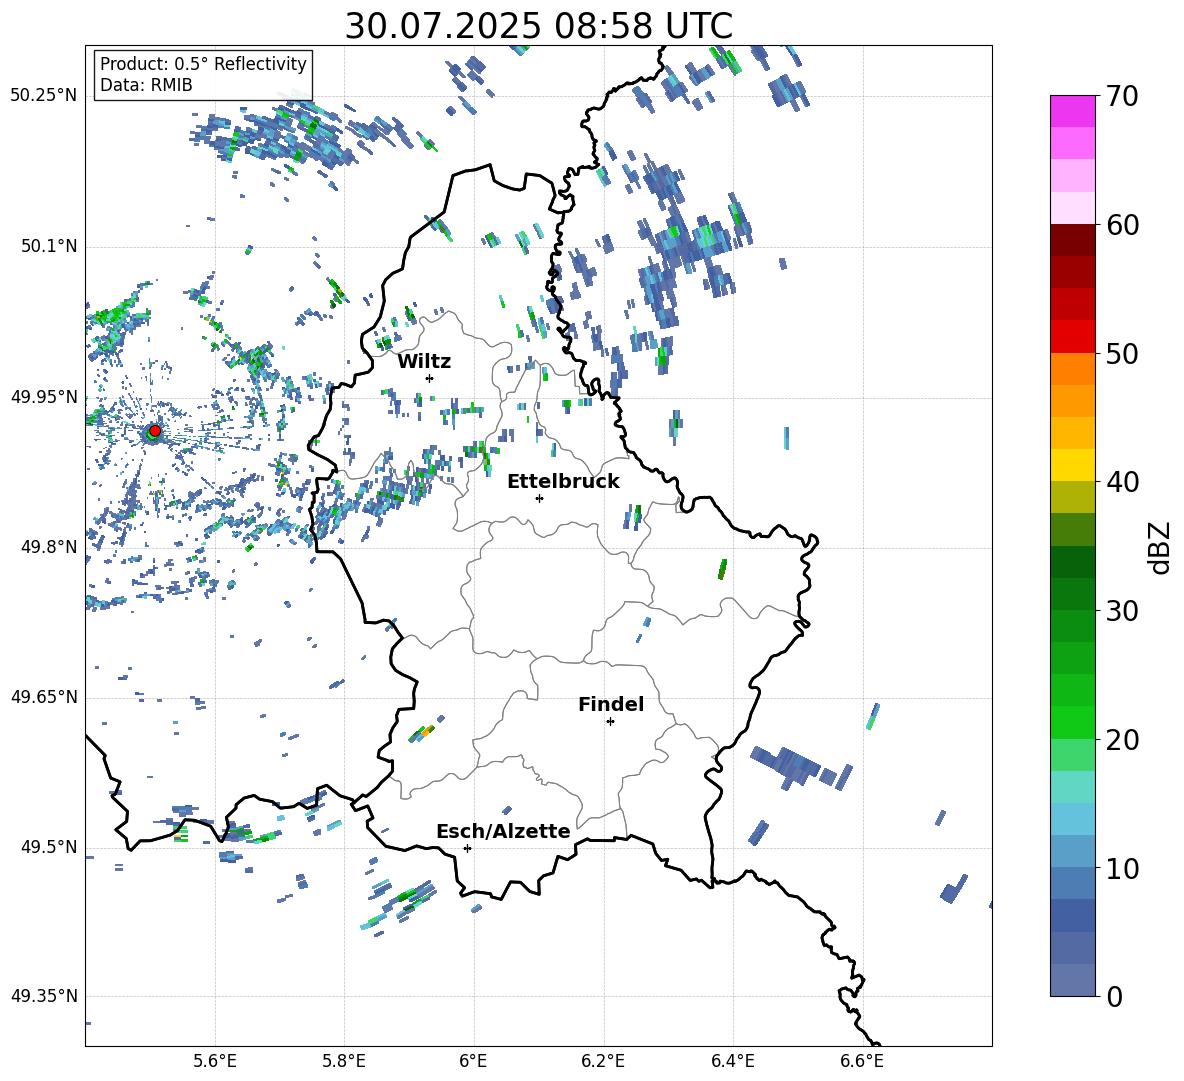
Task: Click the 5.6°E longitude label
Action: click(215, 1061)
